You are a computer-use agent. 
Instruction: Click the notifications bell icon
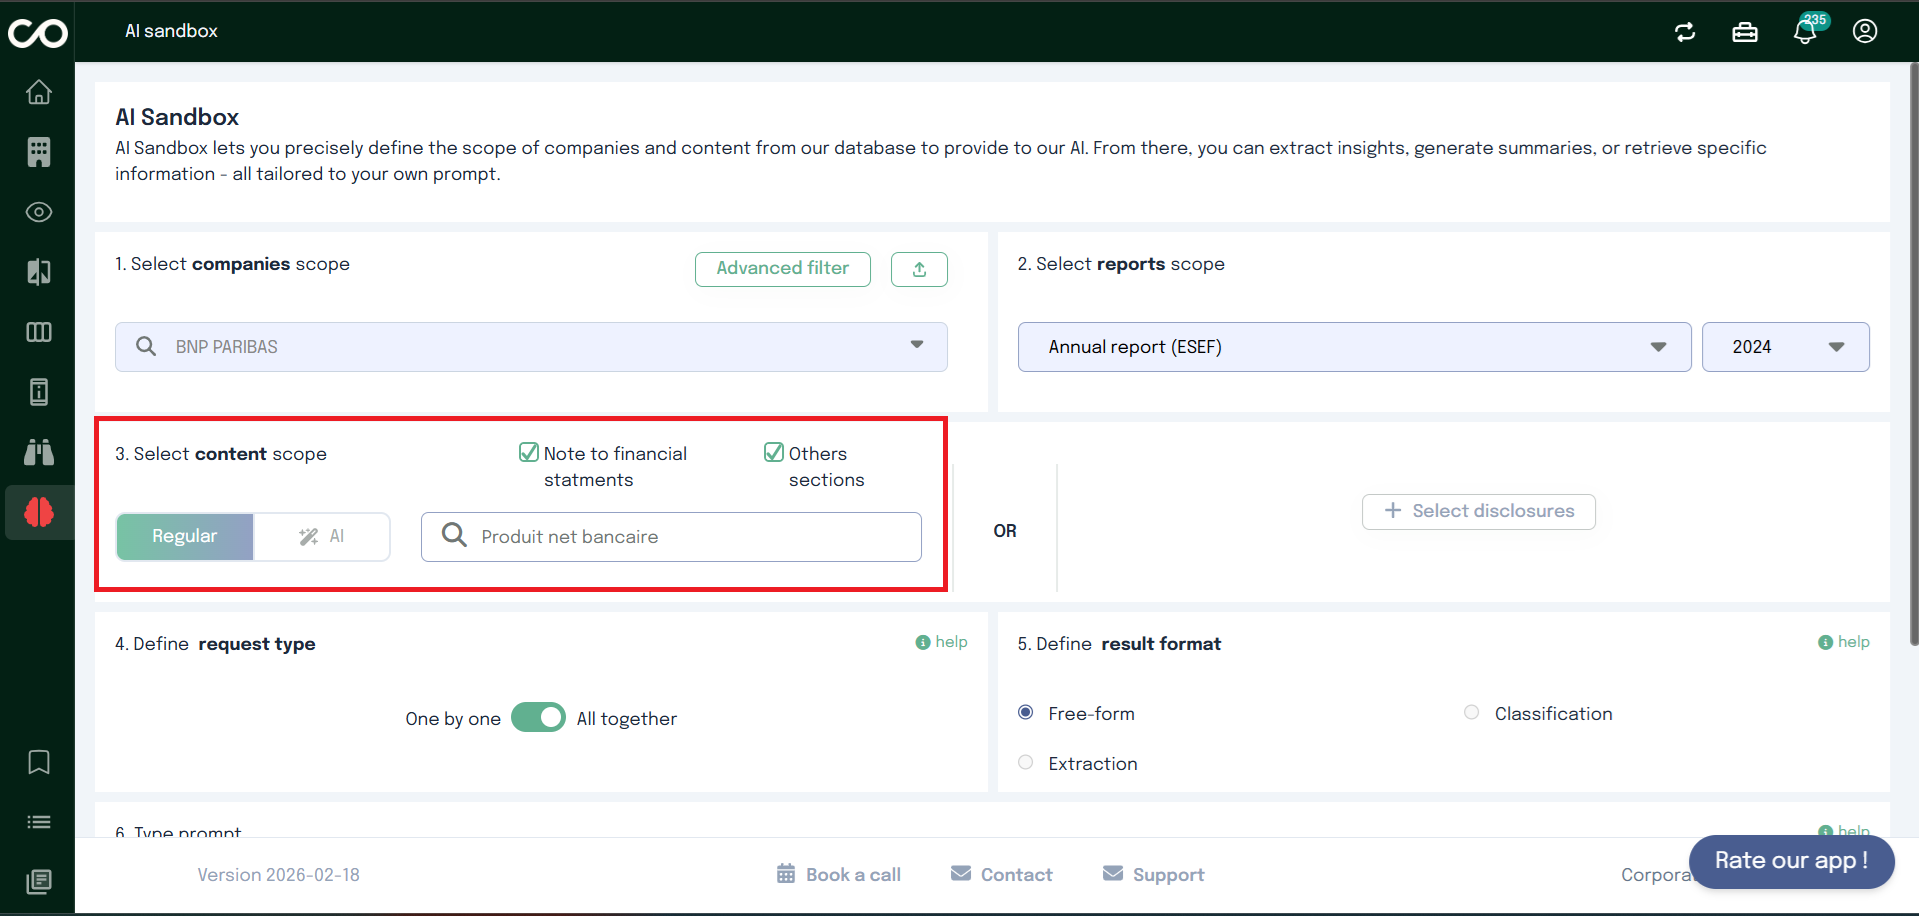[1805, 32]
